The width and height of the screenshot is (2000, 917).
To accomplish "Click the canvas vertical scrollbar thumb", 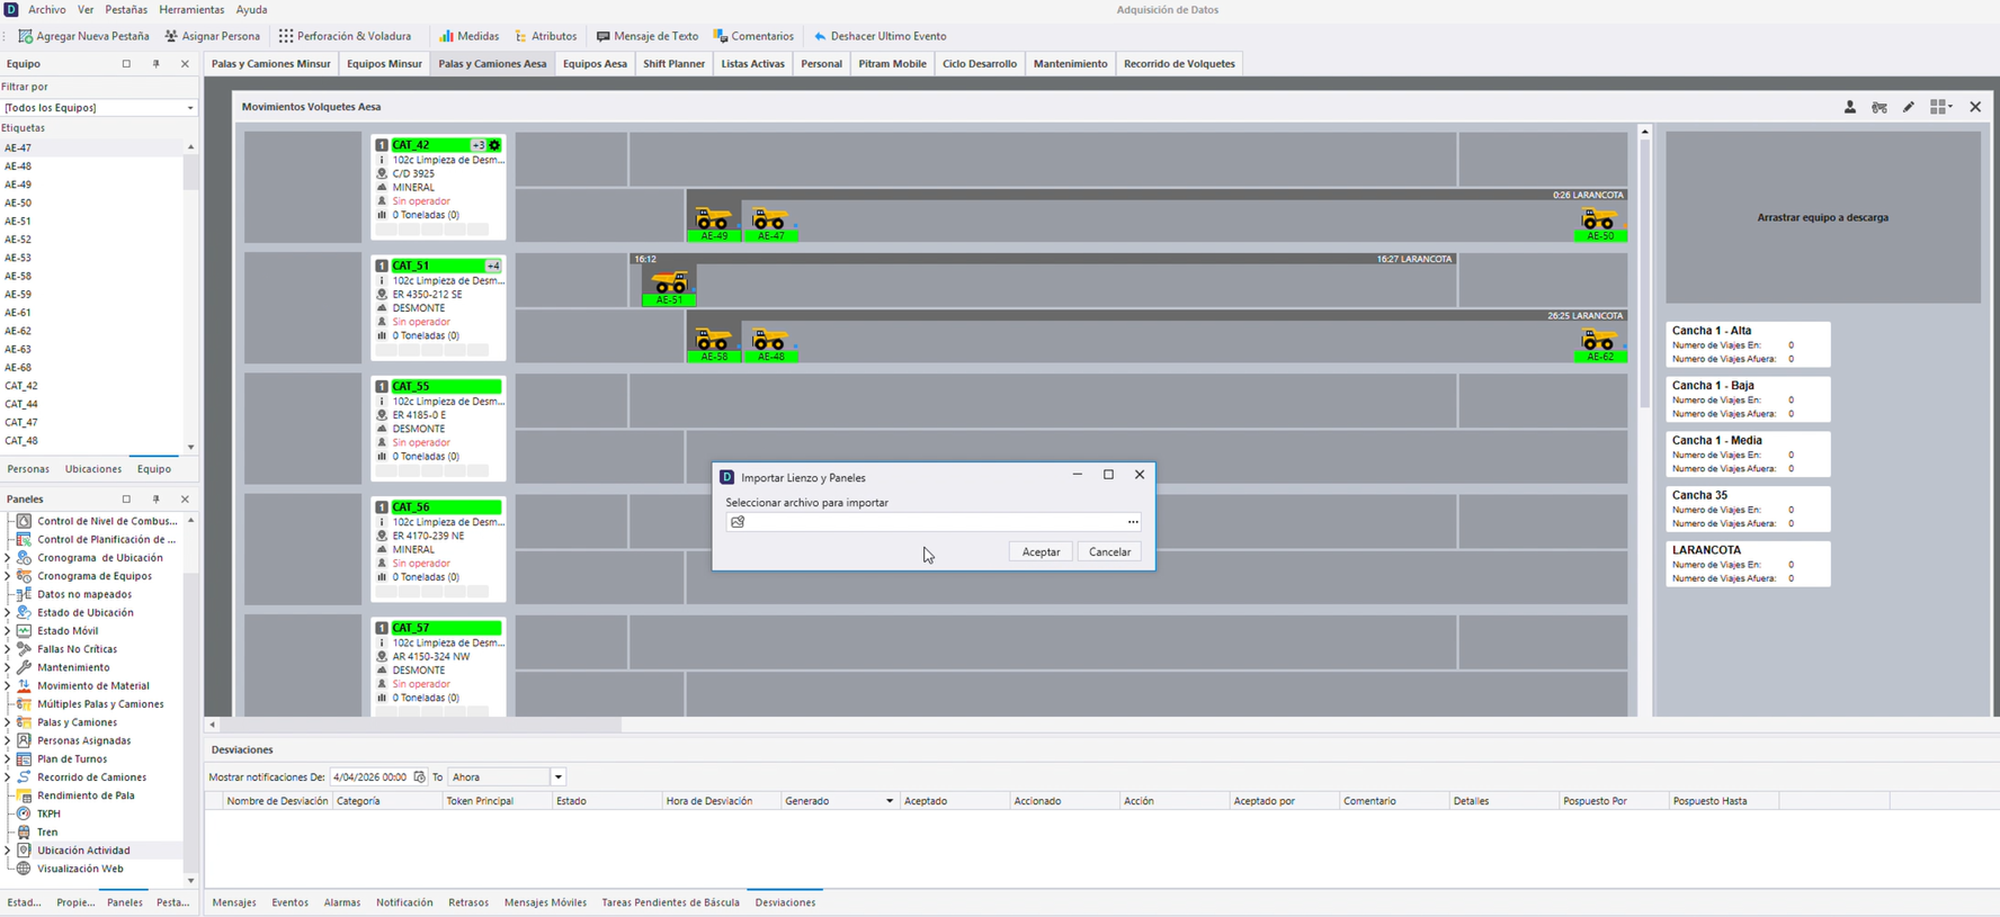I will (1645, 272).
